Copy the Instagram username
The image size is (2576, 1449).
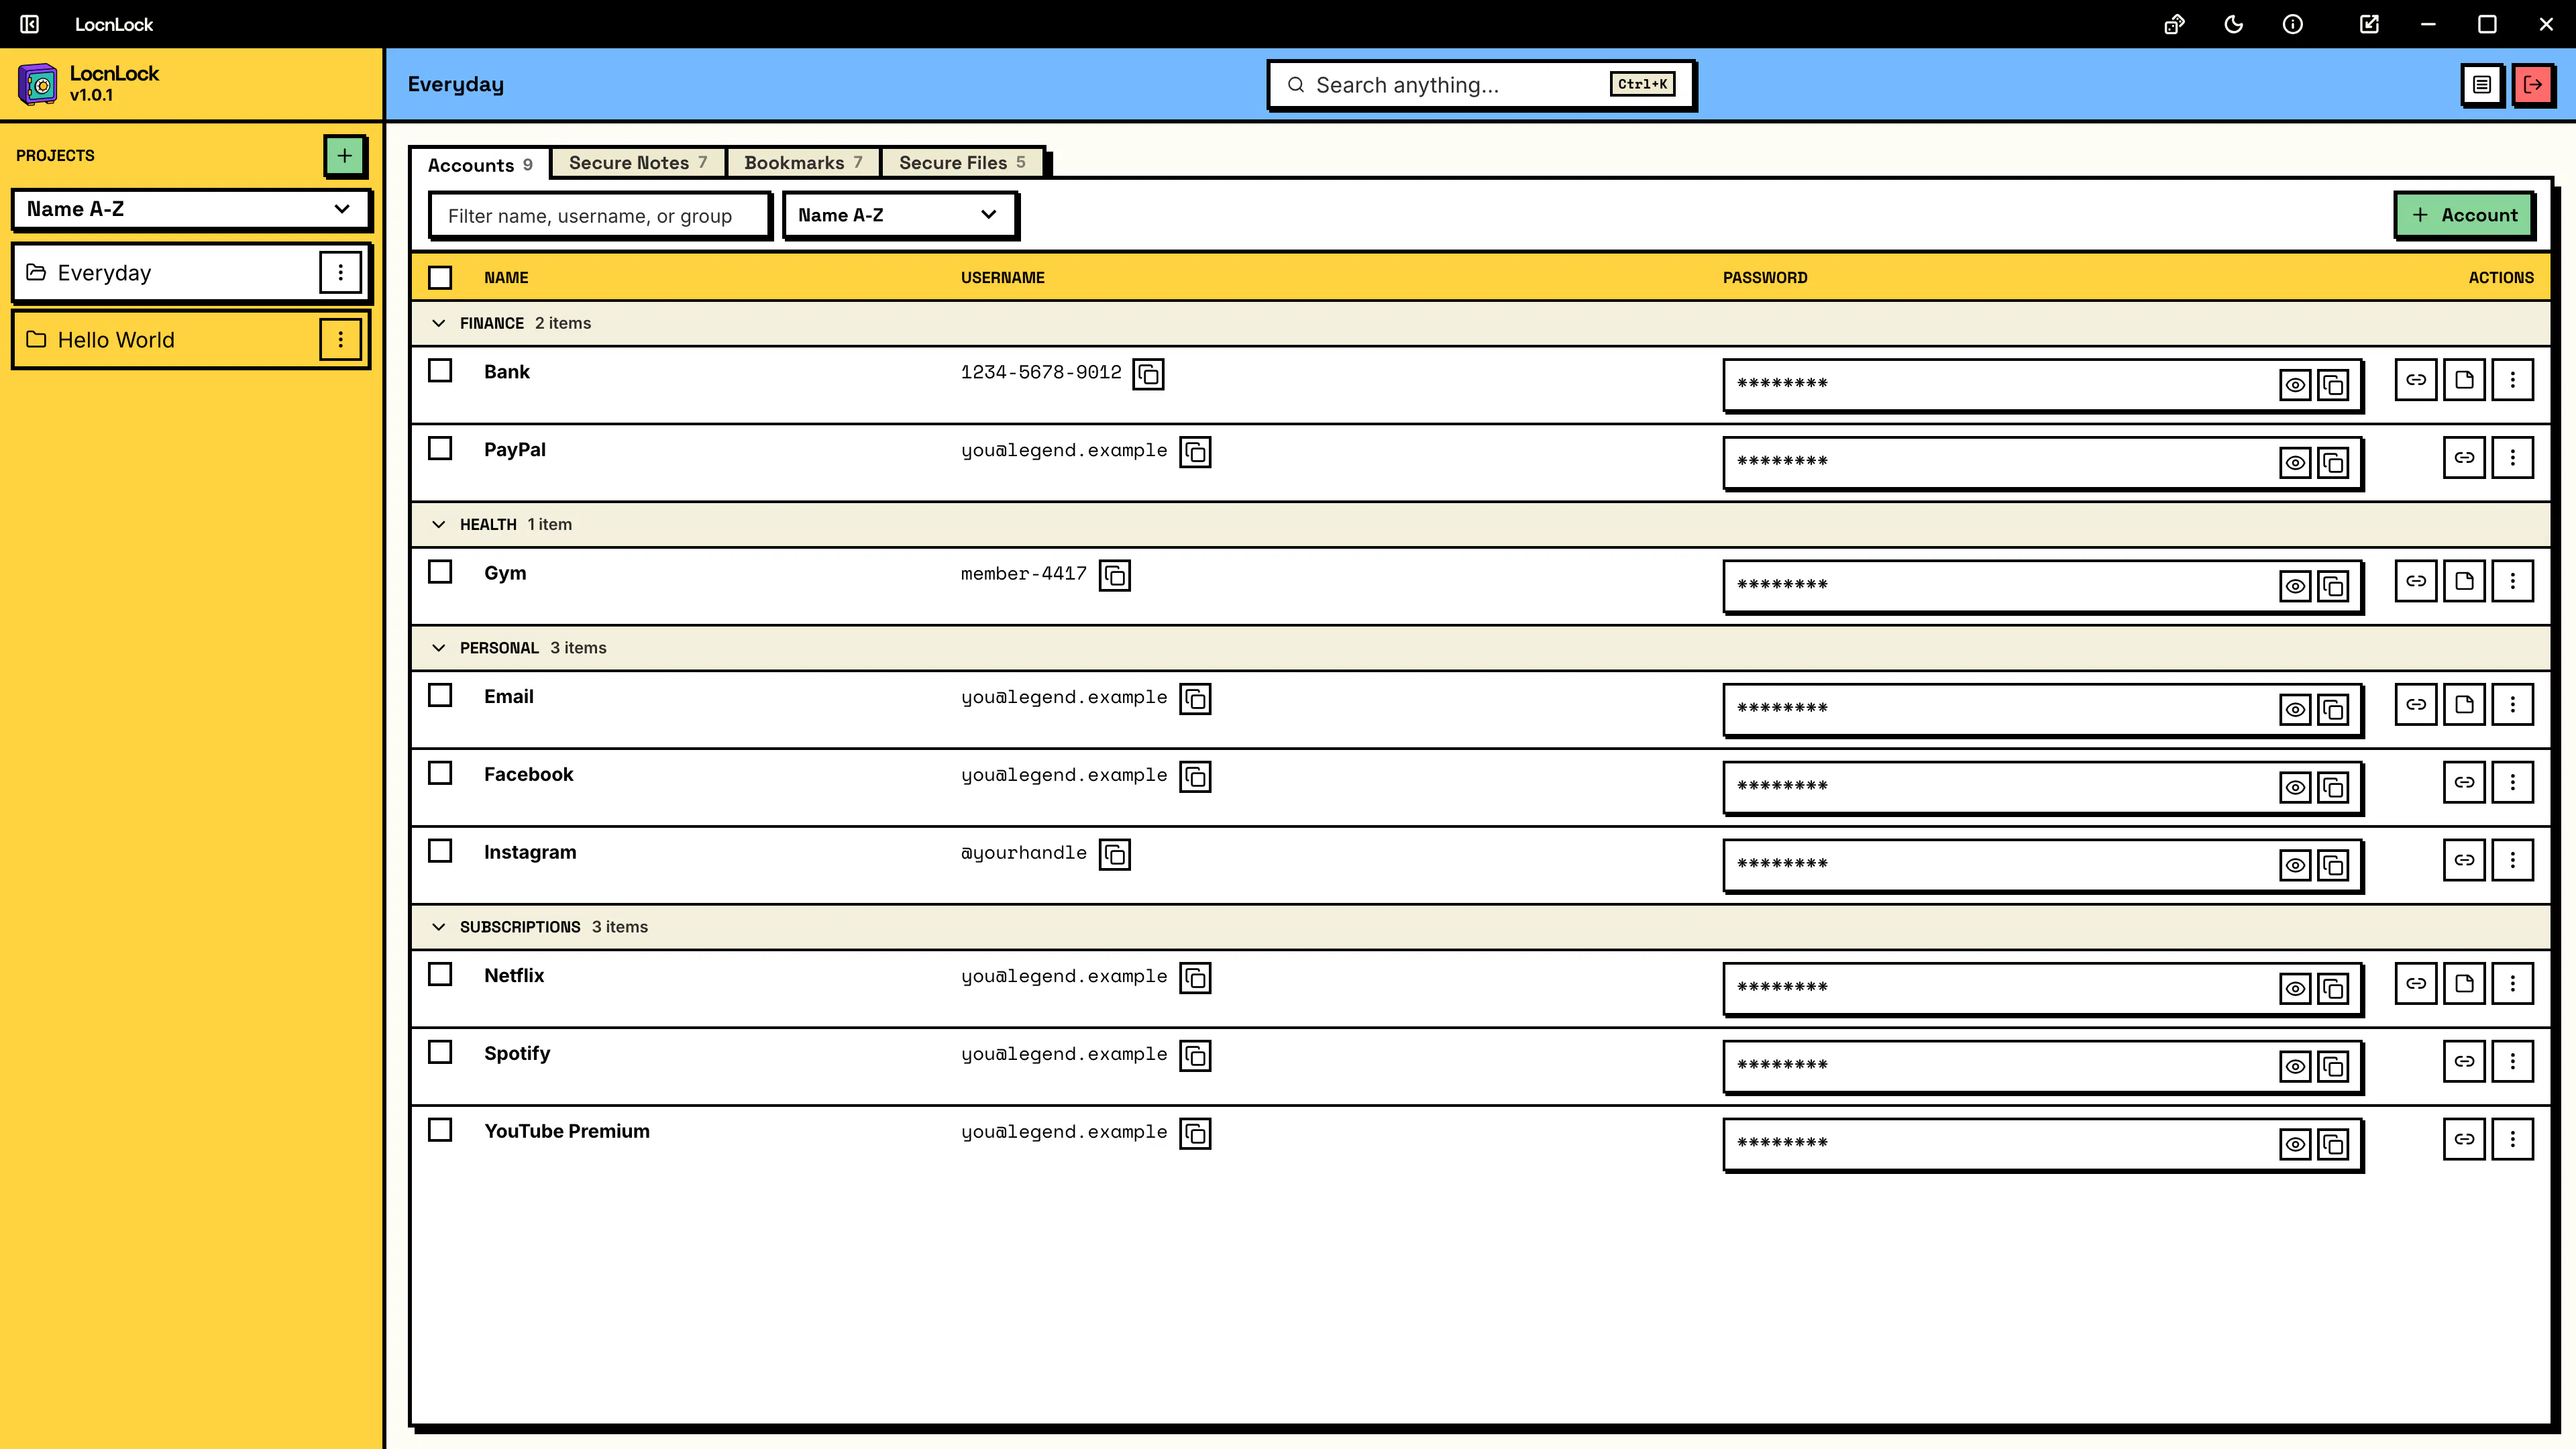point(1114,855)
